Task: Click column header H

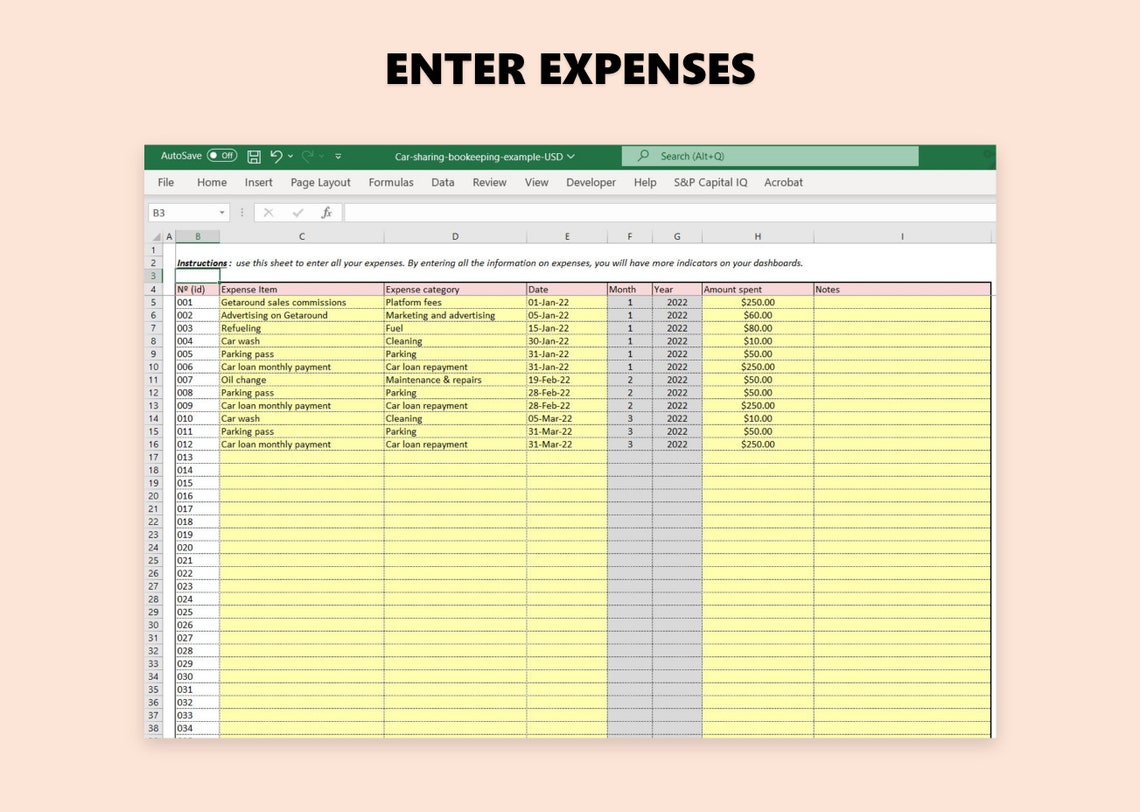Action: (757, 236)
